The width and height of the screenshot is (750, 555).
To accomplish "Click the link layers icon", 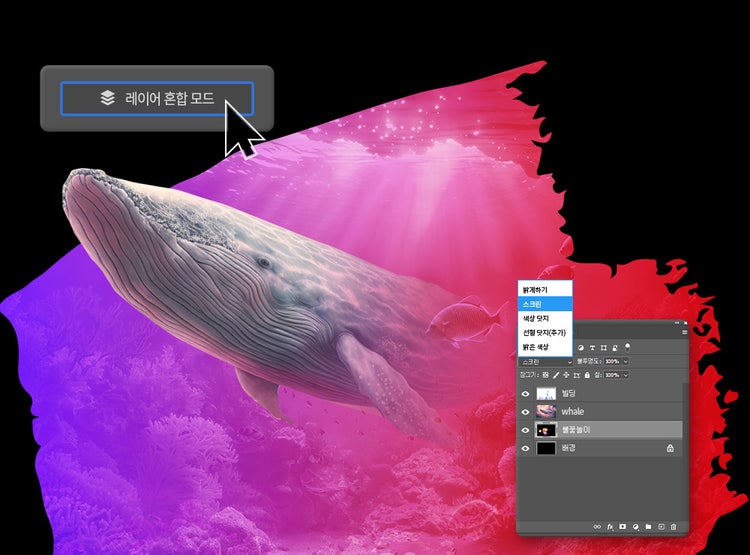I will click(x=597, y=527).
